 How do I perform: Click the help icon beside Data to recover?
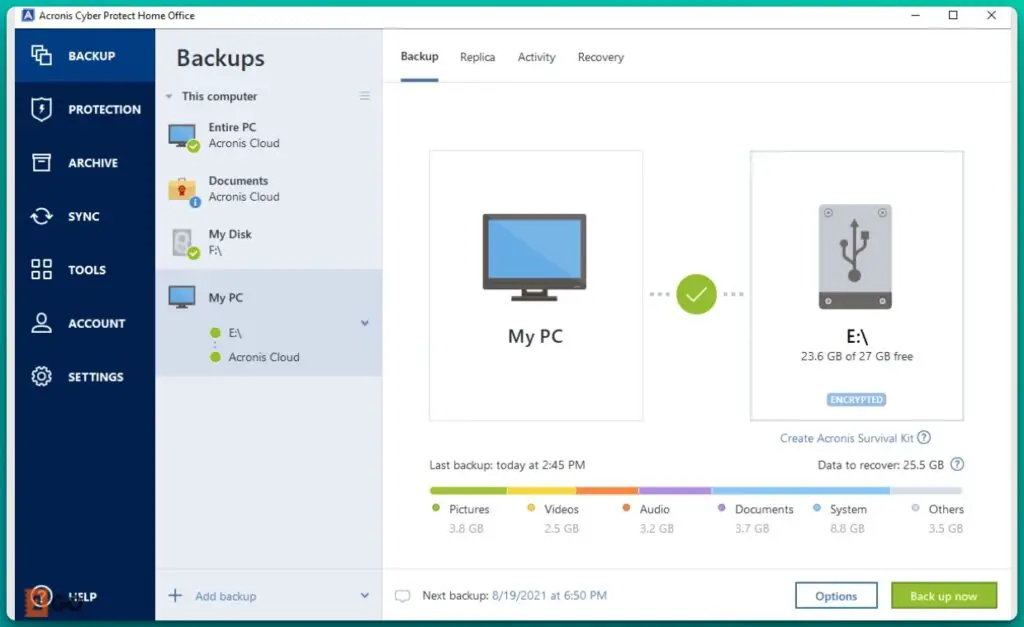click(x=957, y=465)
